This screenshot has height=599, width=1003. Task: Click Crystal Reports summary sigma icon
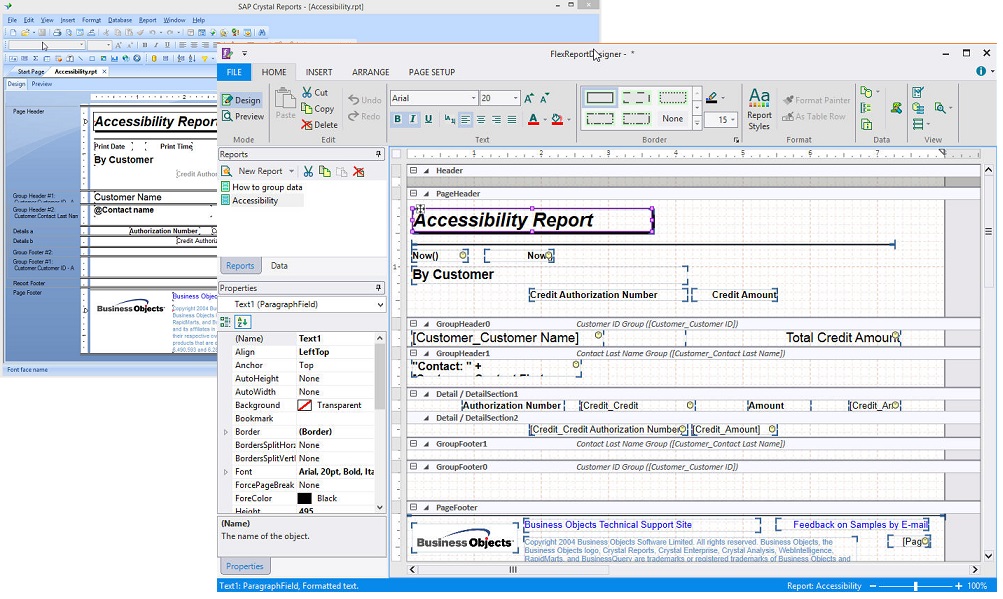pos(35,58)
